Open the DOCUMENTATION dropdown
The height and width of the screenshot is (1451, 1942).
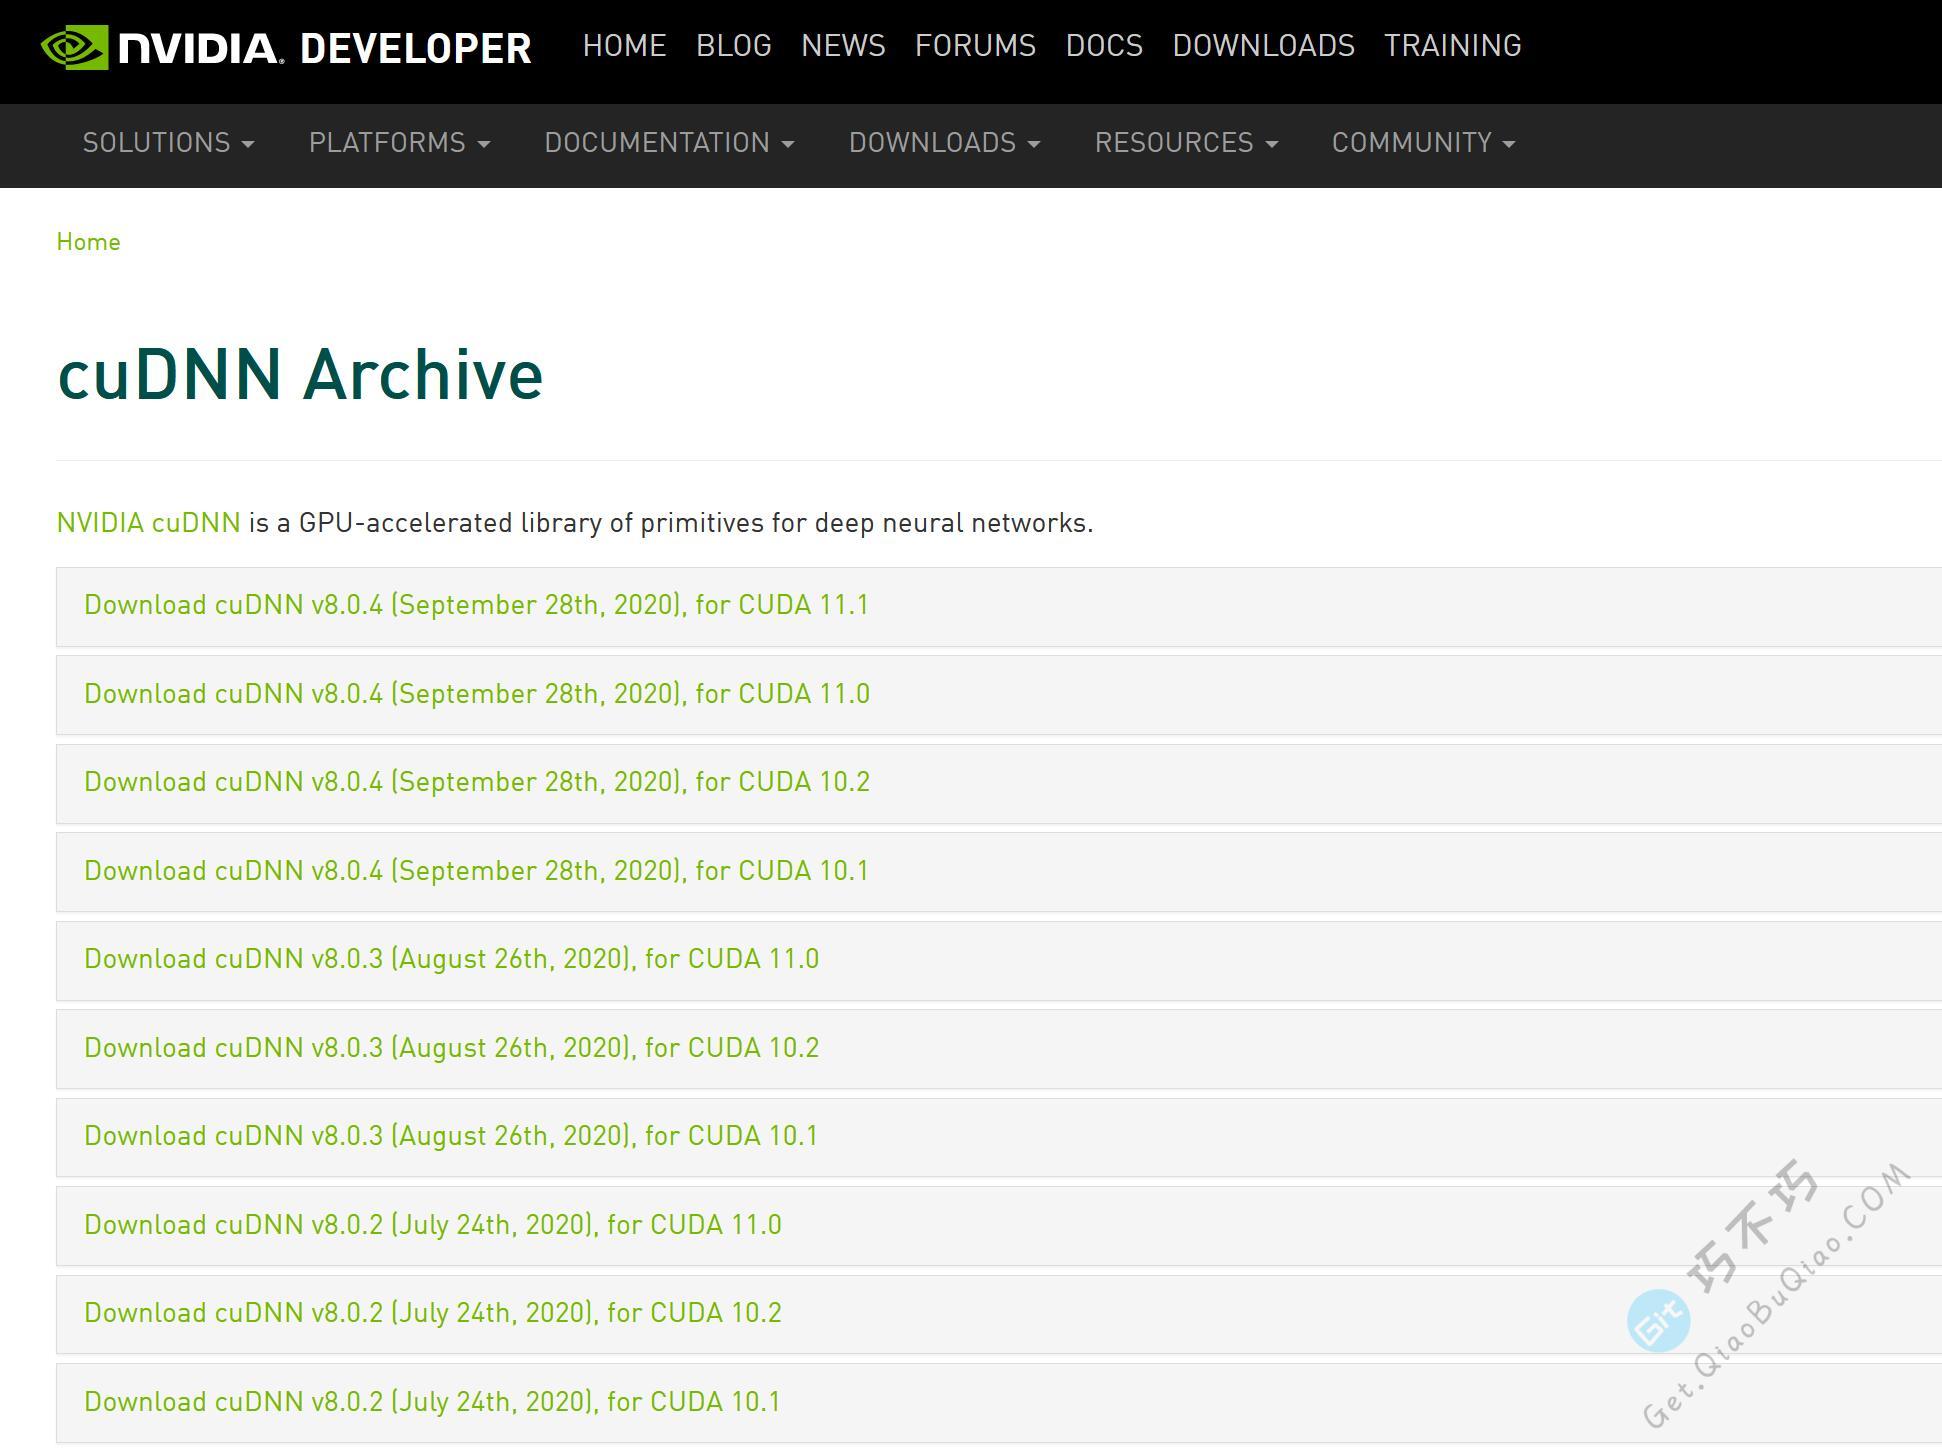669,143
